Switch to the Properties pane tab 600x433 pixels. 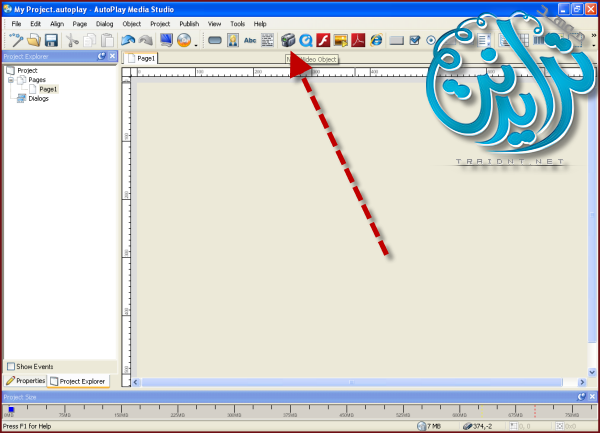tap(26, 381)
